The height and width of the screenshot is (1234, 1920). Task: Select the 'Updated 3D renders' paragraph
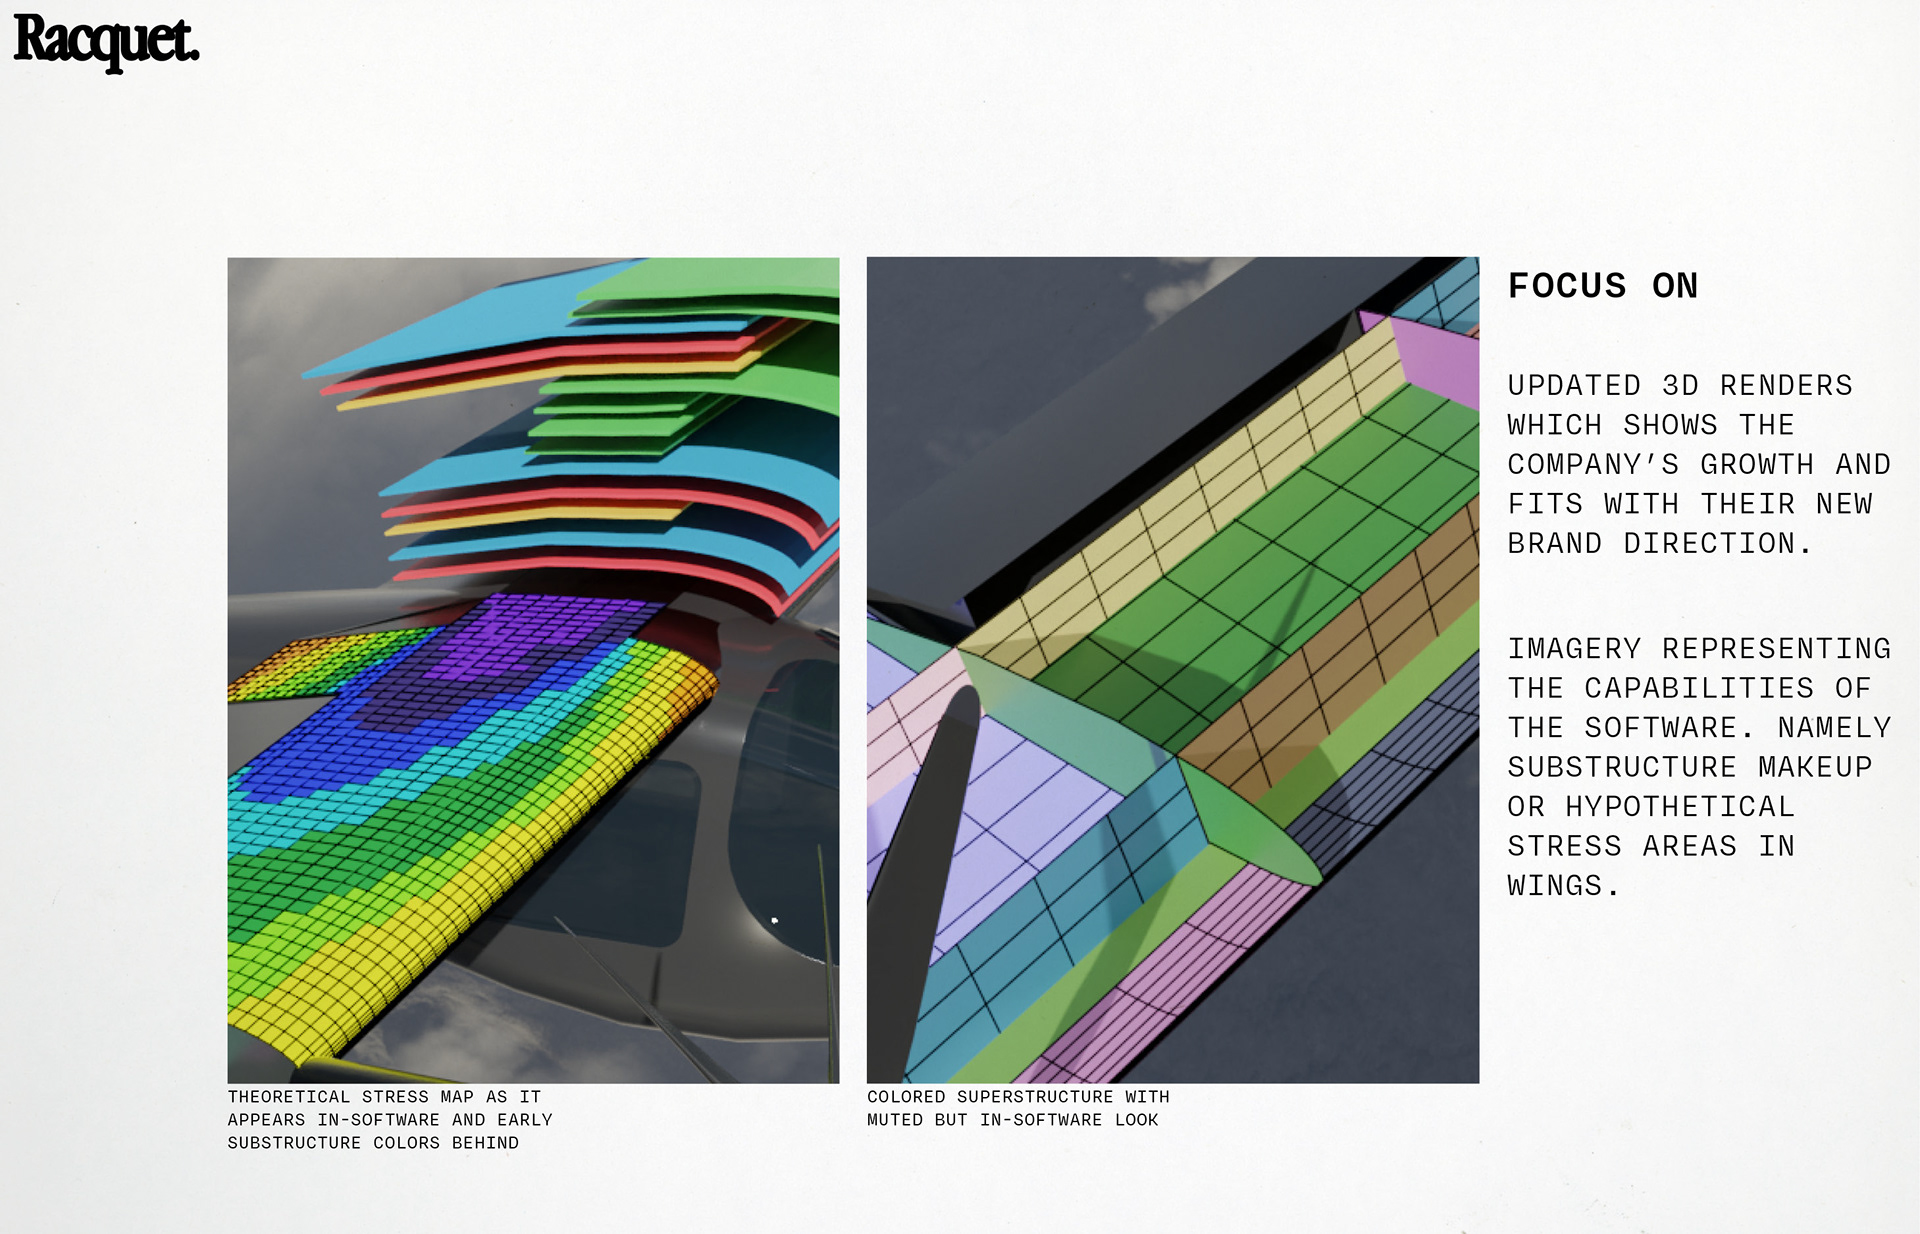[1698, 464]
